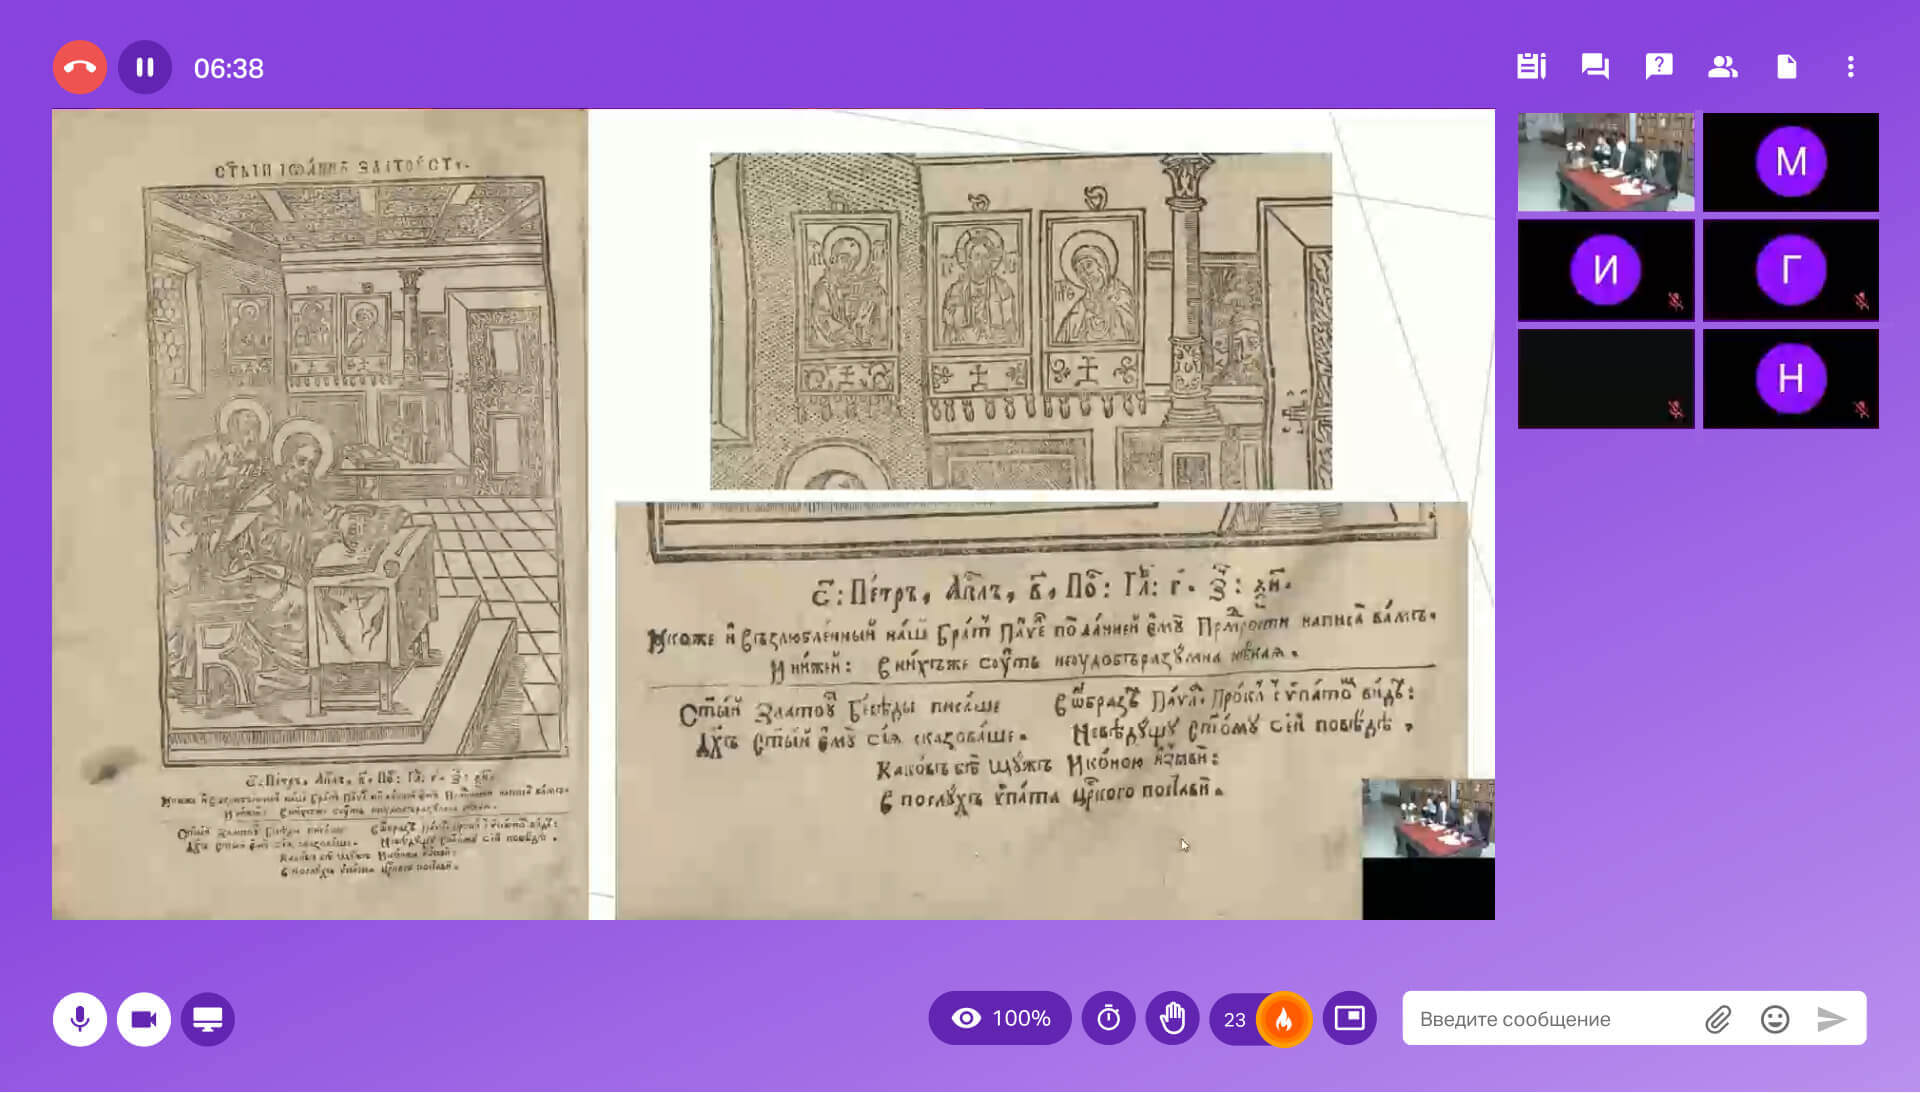Image resolution: width=1920 pixels, height=1093 pixels.
Task: Open the polls list icon
Action: point(1531,67)
